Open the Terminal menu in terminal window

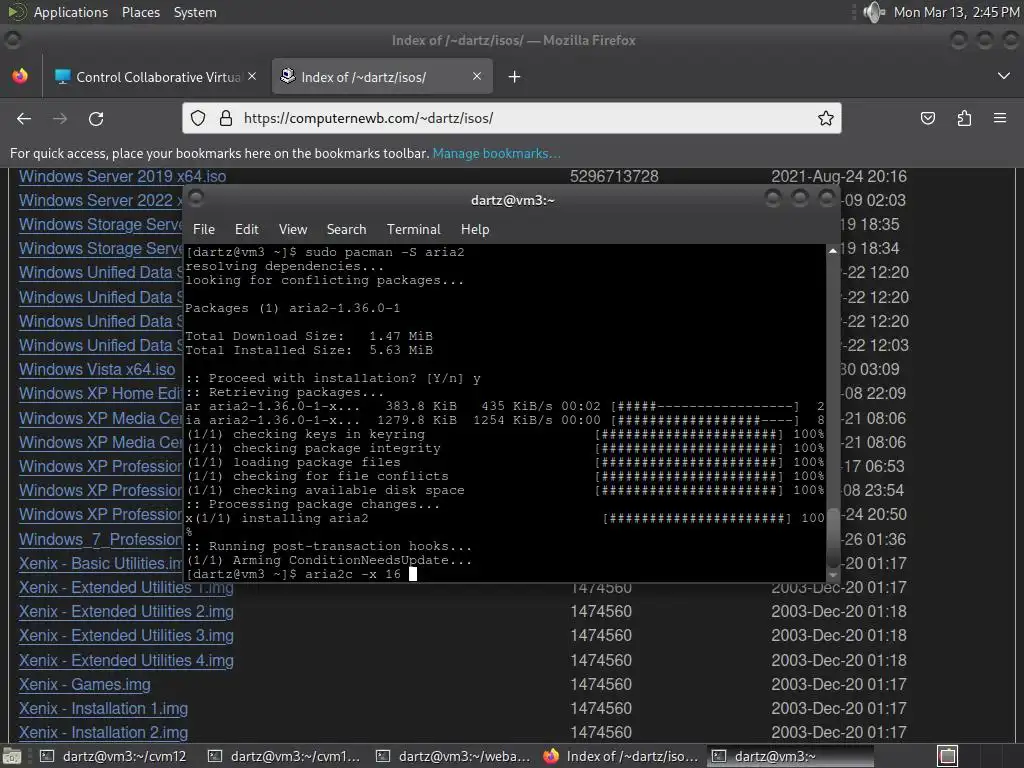pos(413,229)
